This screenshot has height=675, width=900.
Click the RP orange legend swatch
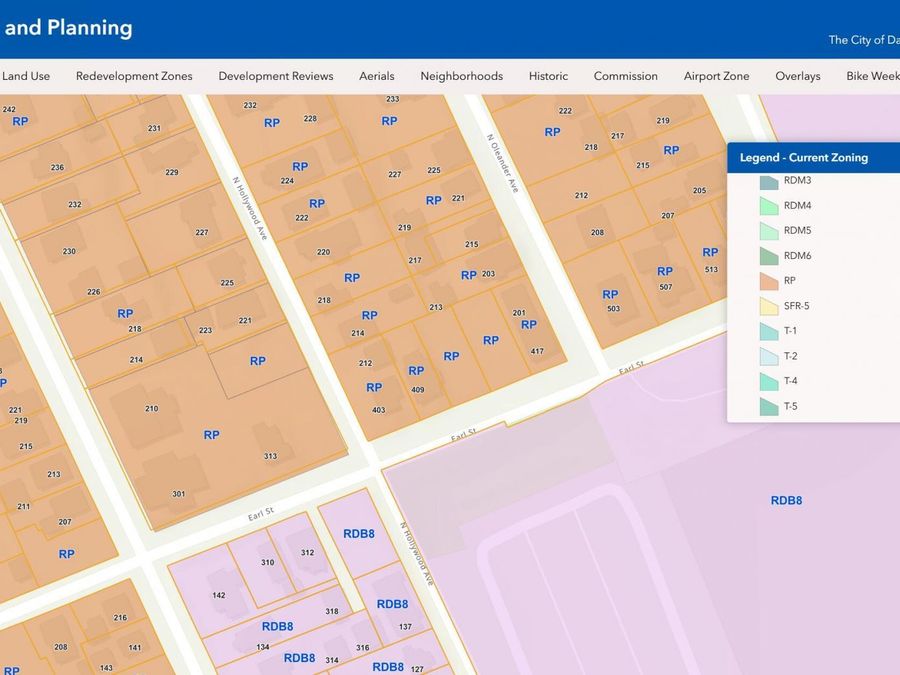click(x=769, y=281)
